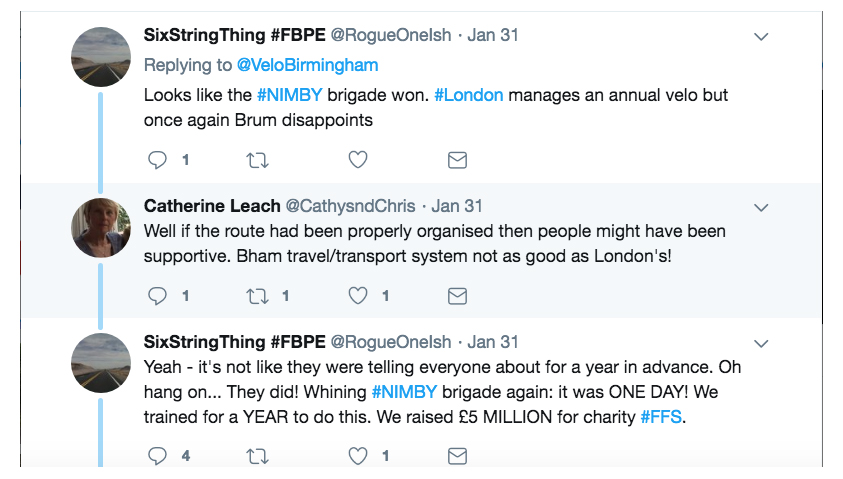Screen dimensions: 843x479
Task: Open Catherine Leach tweet's chevron menu
Action: click(761, 207)
